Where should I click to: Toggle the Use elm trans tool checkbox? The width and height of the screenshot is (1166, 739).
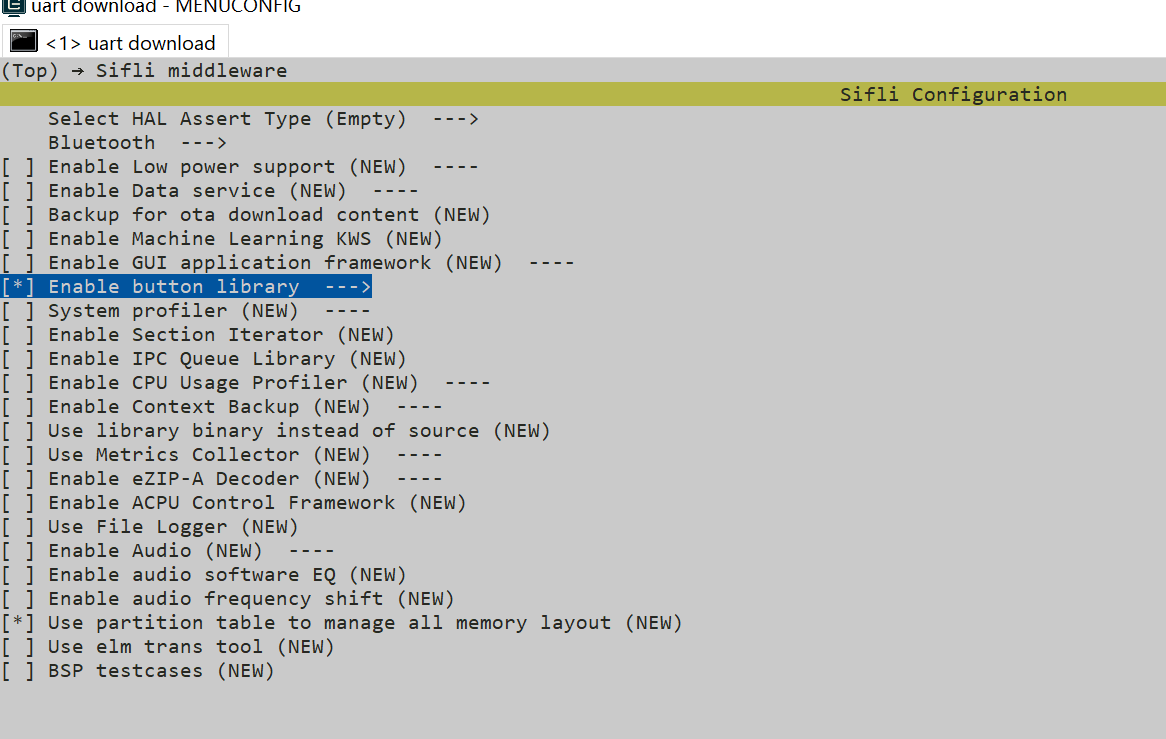point(18,647)
